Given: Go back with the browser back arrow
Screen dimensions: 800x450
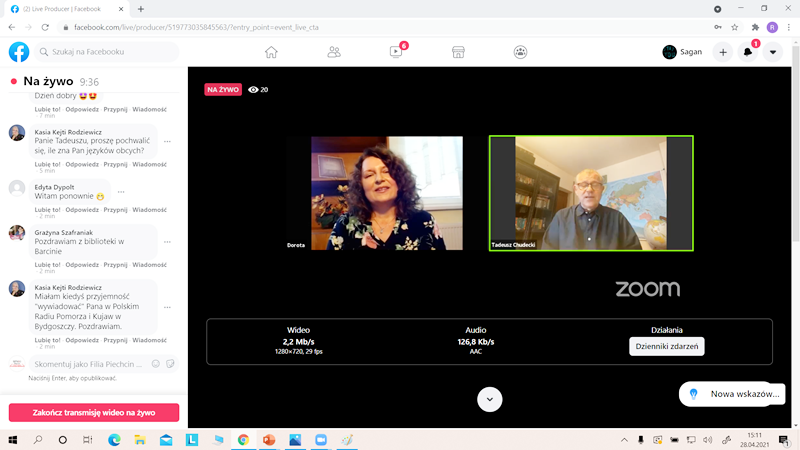Looking at the screenshot, I should 12,28.
